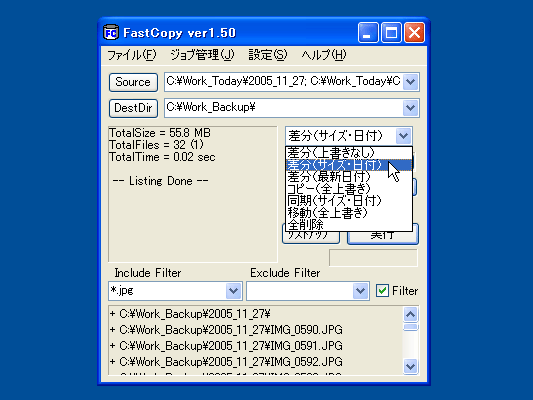Open the ヘルプ(H) menu
The width and height of the screenshot is (533, 400).
[324, 55]
